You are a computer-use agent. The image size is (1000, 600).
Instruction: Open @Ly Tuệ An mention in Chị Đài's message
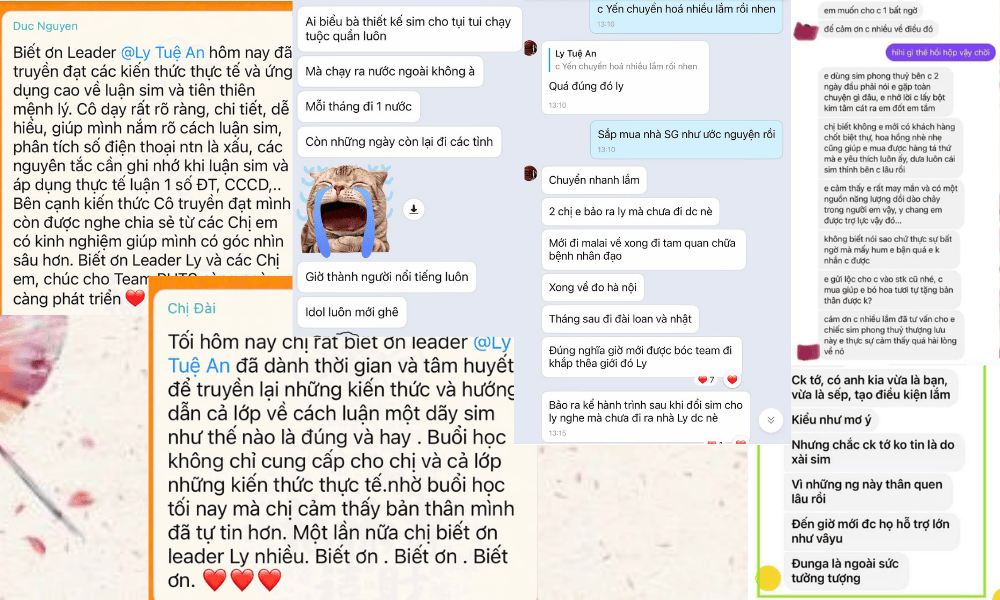(x=339, y=354)
